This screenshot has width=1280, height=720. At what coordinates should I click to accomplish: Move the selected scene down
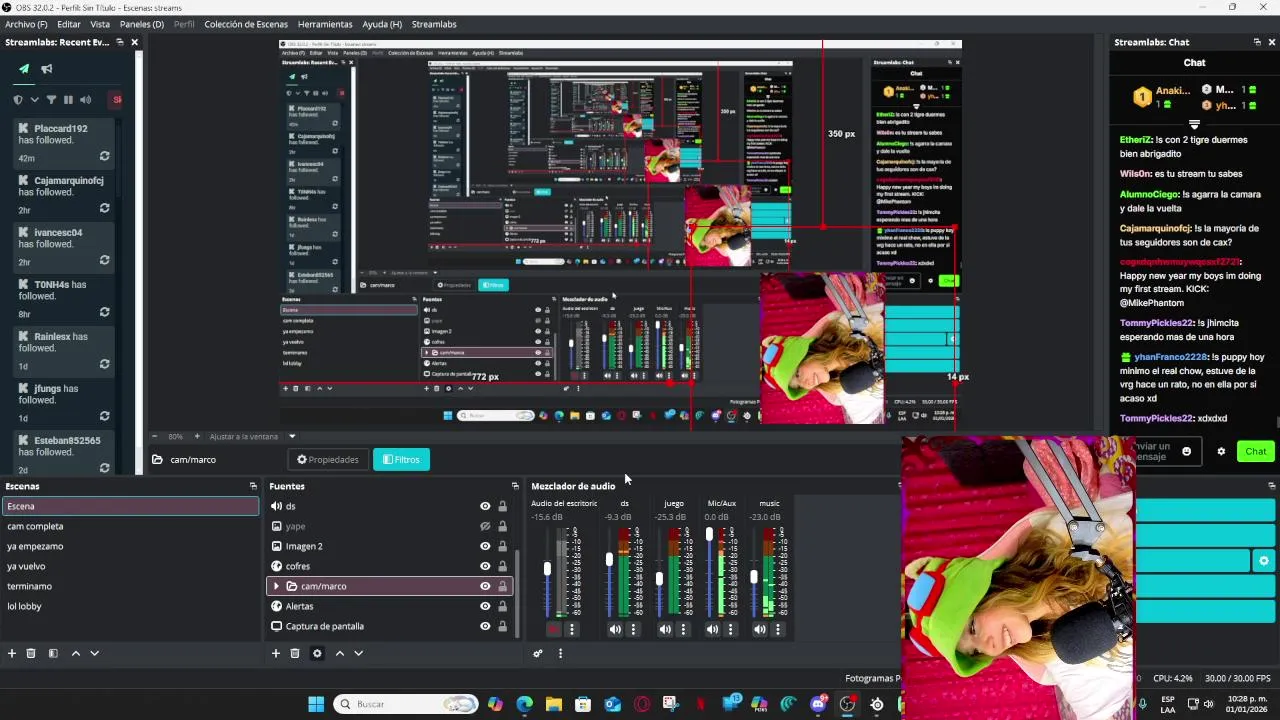point(95,653)
